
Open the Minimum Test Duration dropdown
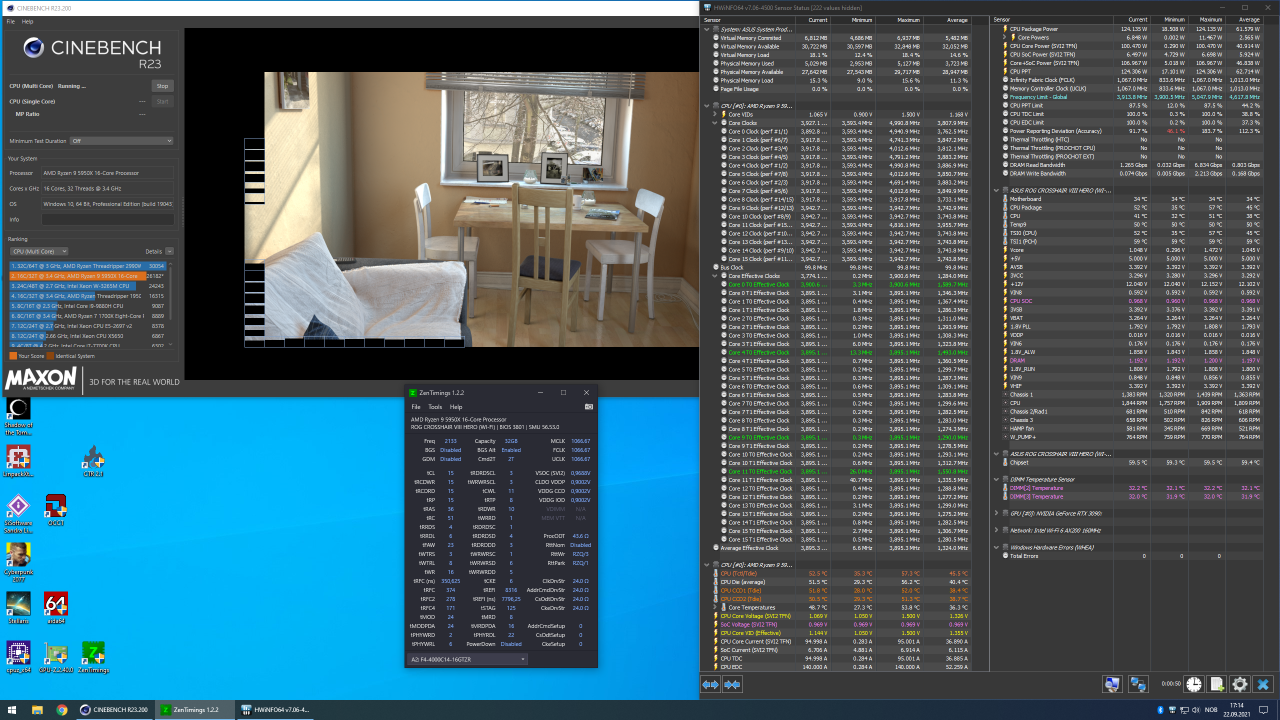click(121, 141)
